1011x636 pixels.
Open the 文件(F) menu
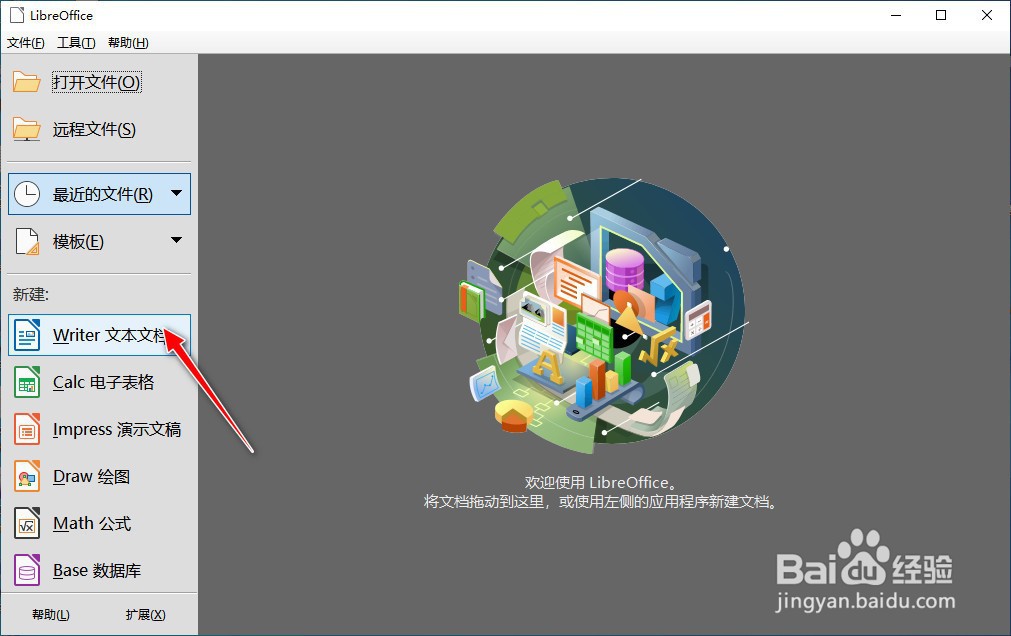pos(26,43)
